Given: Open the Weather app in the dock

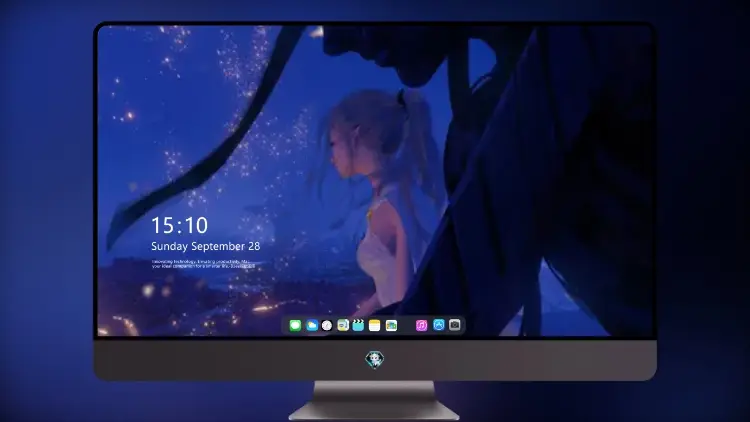Looking at the screenshot, I should pos(312,325).
